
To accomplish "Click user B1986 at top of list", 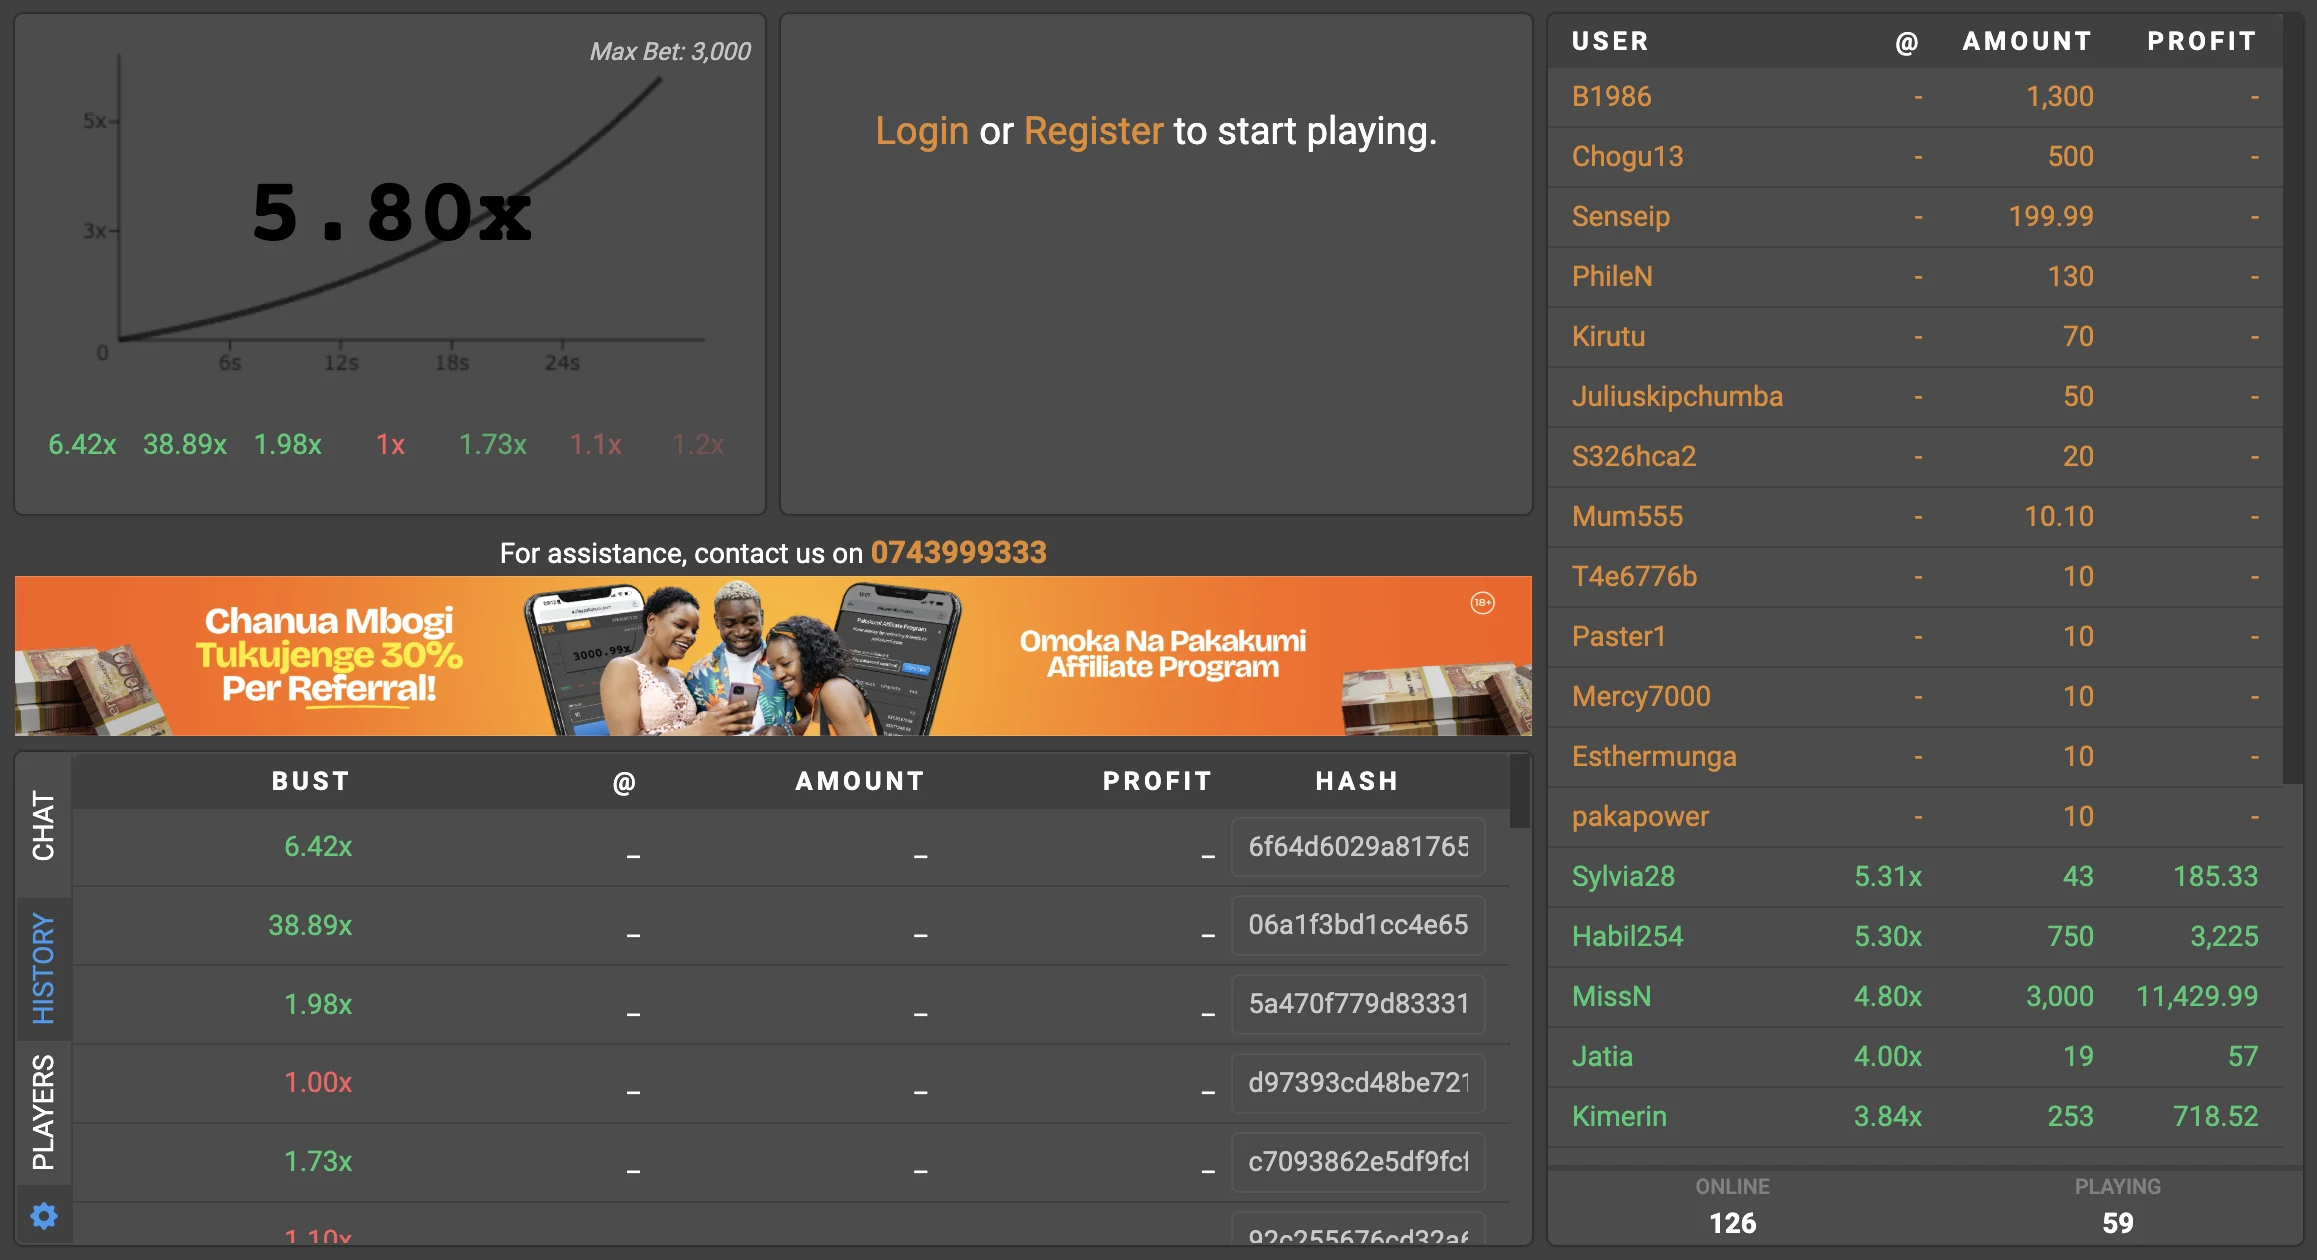I will point(1611,96).
